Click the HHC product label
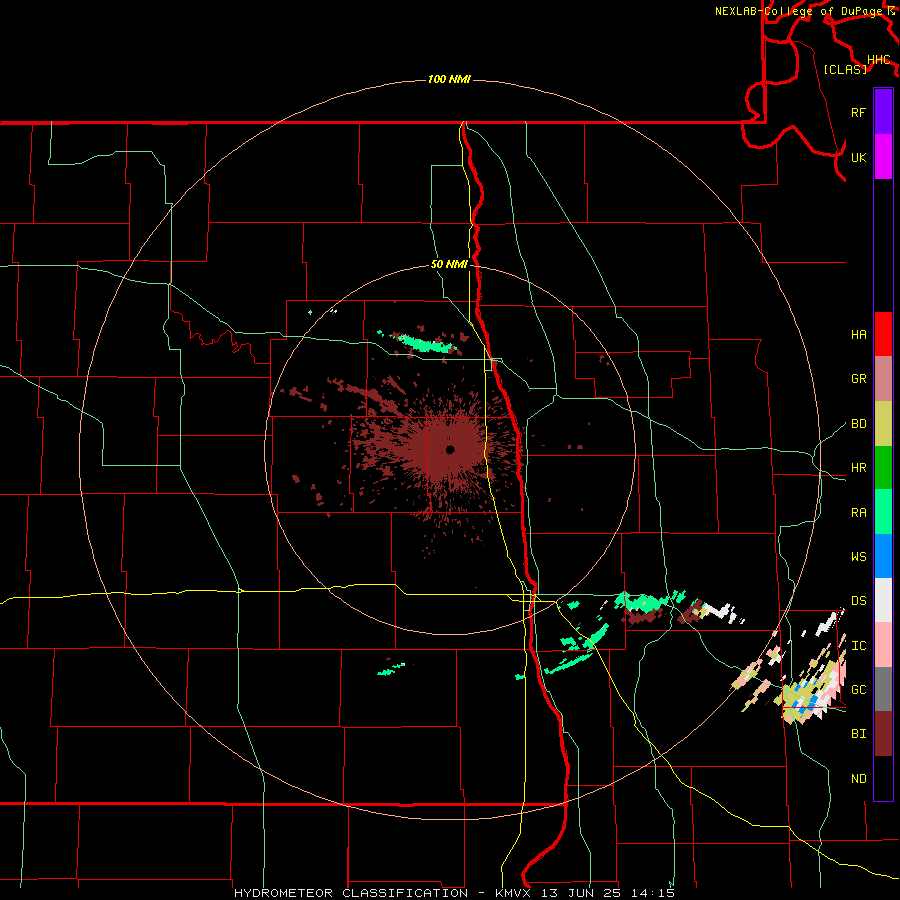The width and height of the screenshot is (900, 900). [x=879, y=60]
